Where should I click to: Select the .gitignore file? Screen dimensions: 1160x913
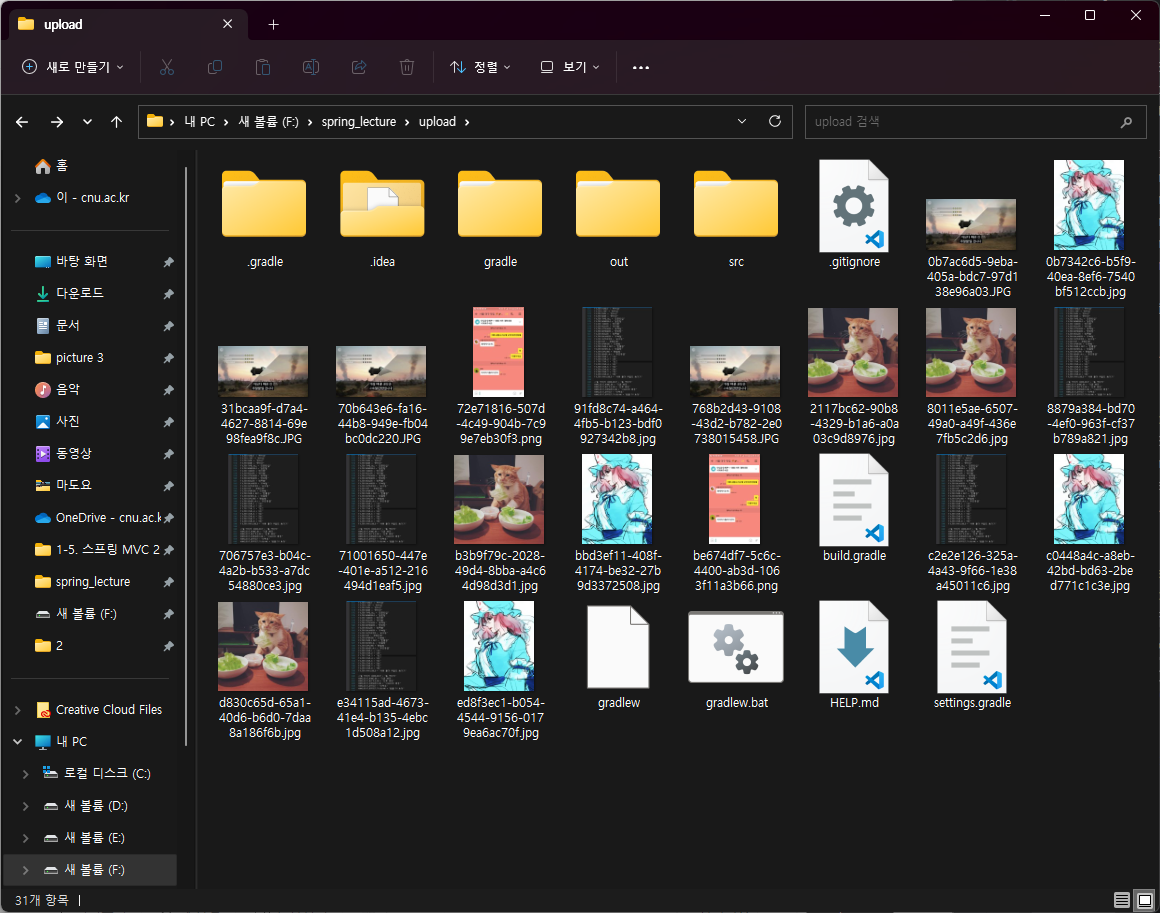[x=854, y=215]
